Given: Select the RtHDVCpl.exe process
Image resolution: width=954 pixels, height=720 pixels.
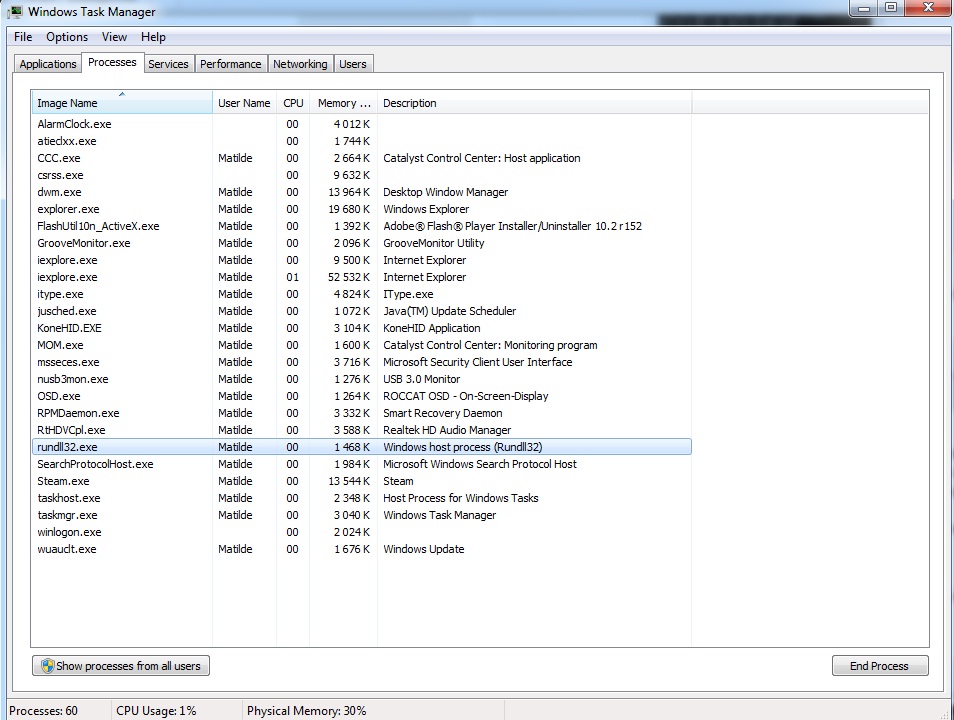Looking at the screenshot, I should coord(361,431).
